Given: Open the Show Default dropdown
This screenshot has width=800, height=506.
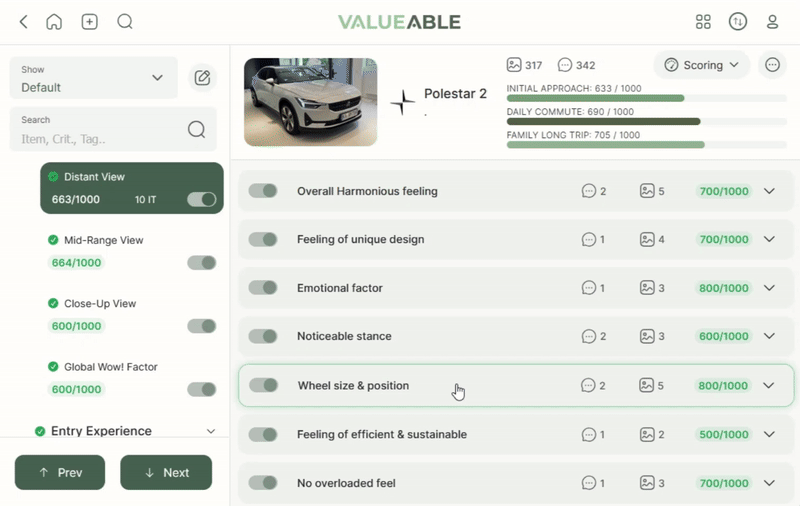Looking at the screenshot, I should 94,78.
